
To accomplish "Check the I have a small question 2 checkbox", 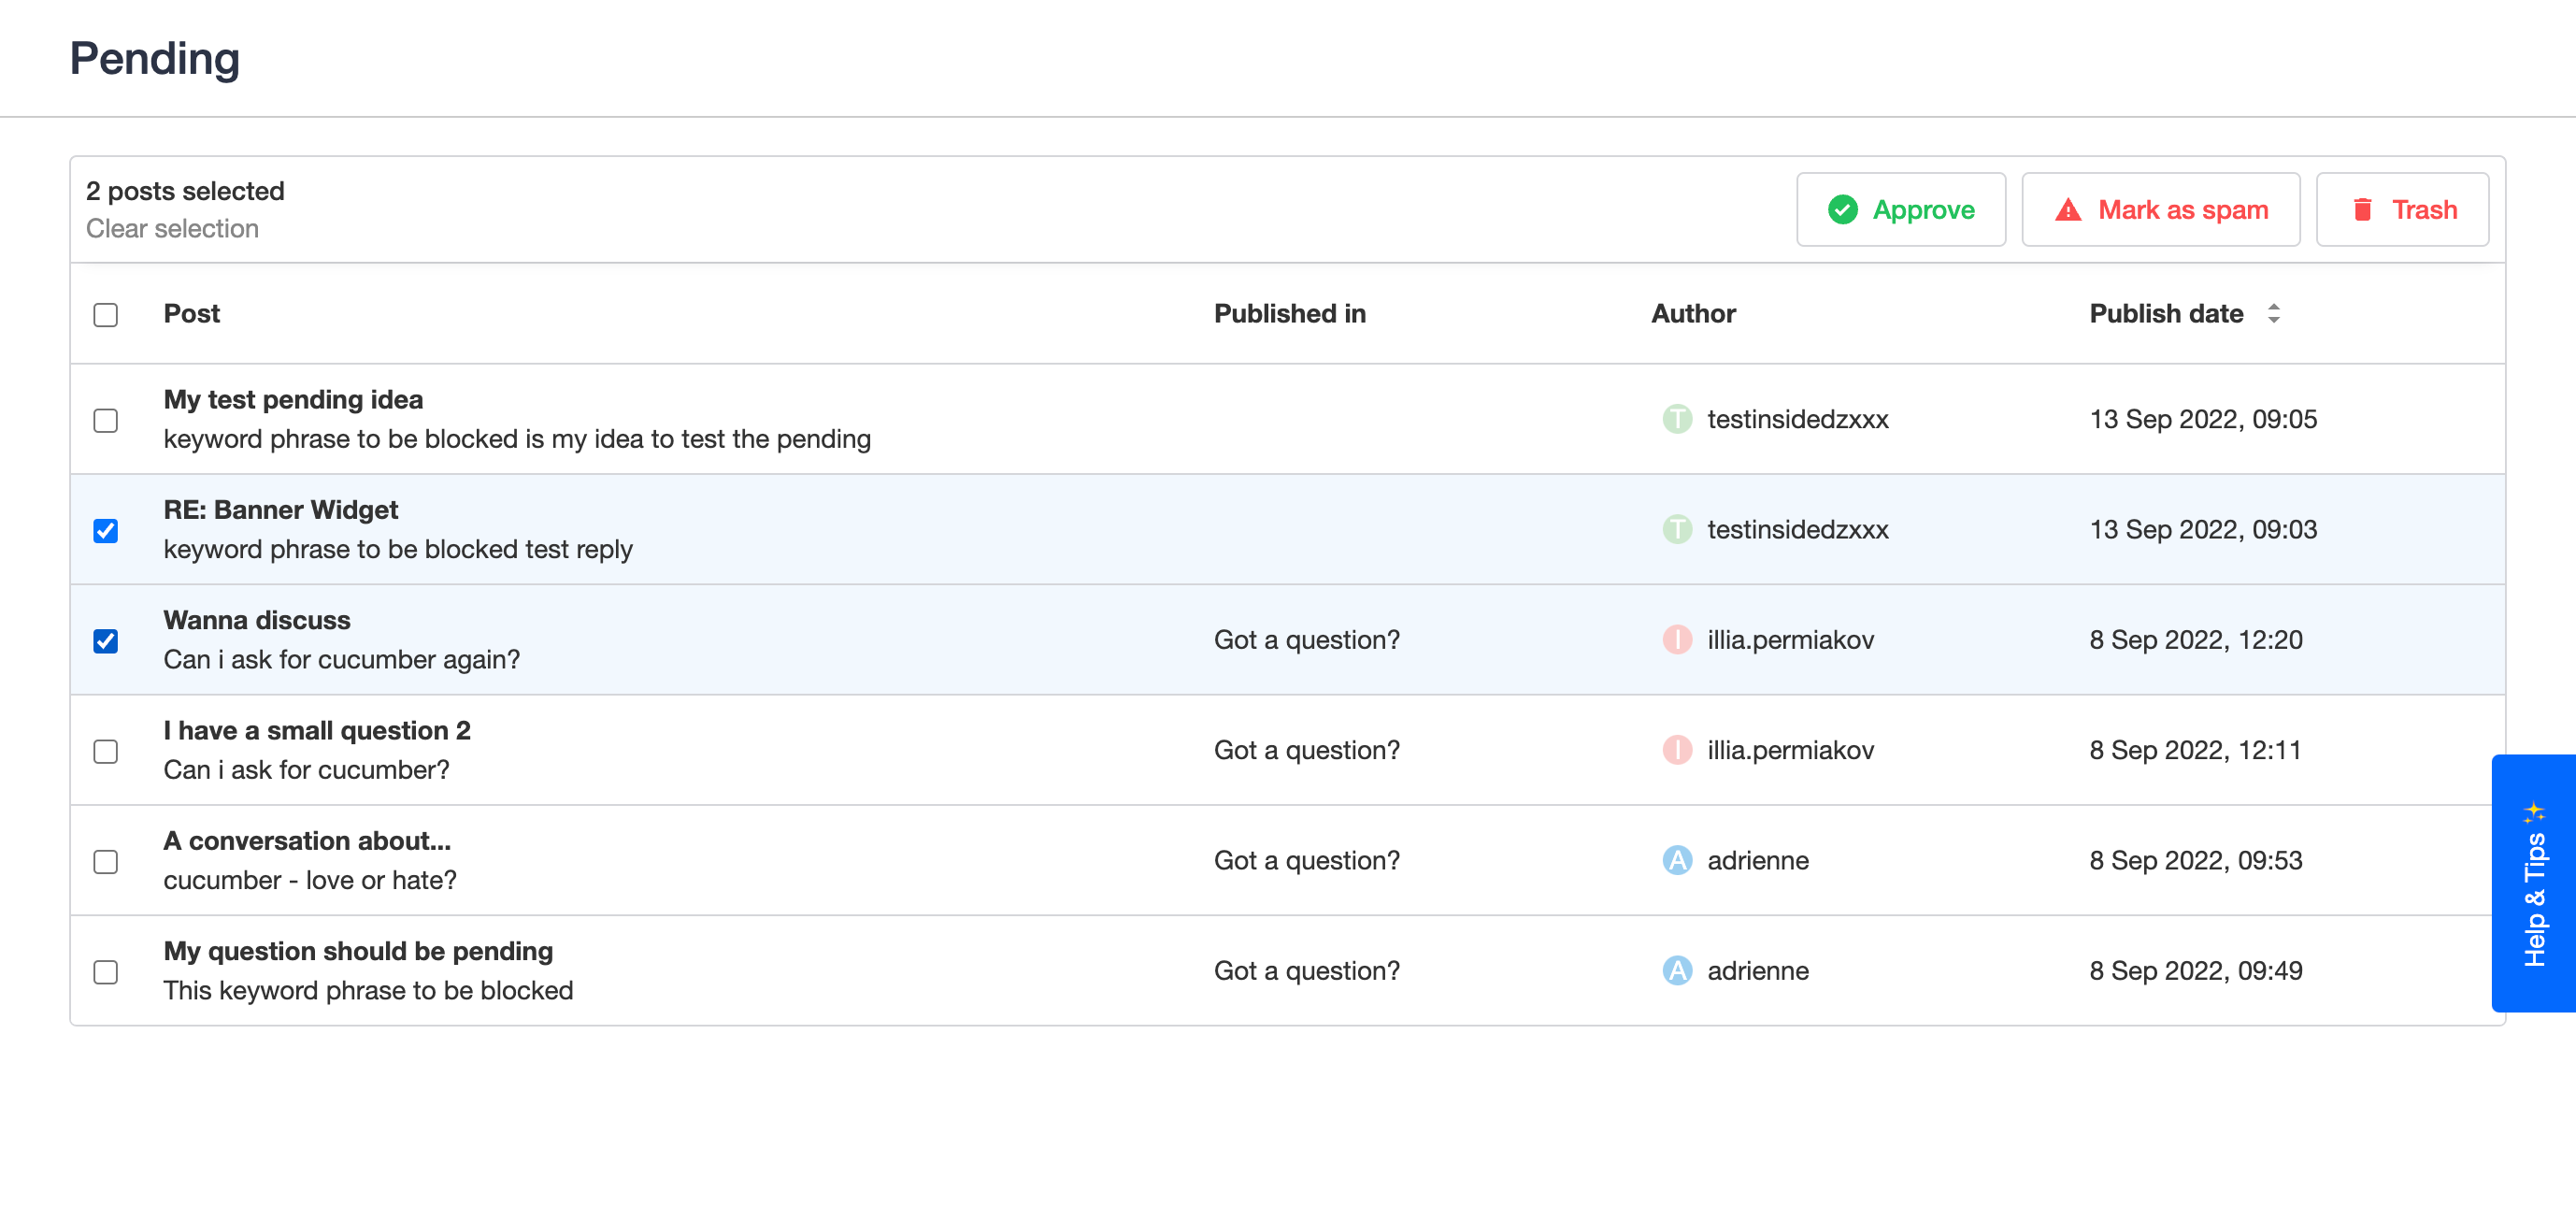I will coord(106,752).
